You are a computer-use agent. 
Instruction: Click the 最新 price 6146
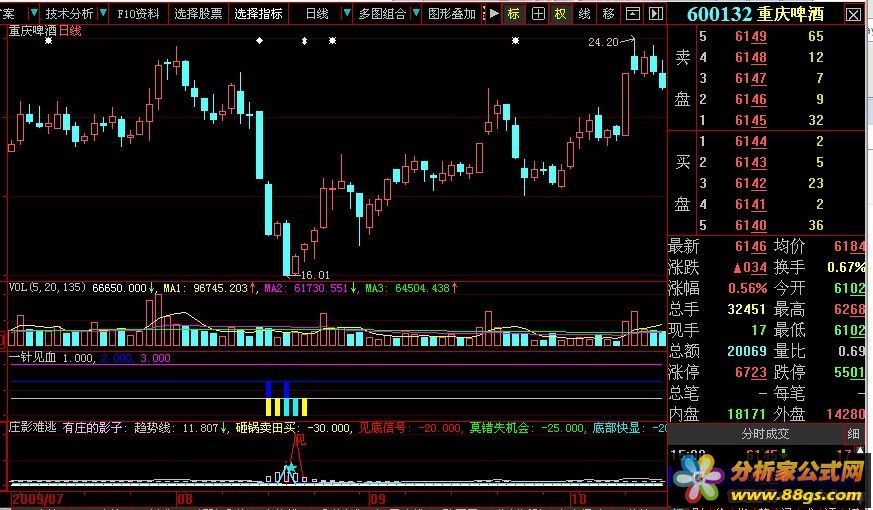(751, 247)
